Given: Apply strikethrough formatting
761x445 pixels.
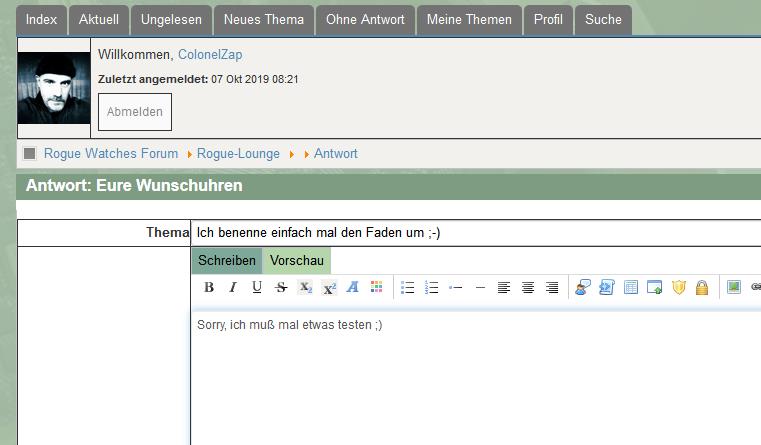Looking at the screenshot, I should tap(281, 288).
